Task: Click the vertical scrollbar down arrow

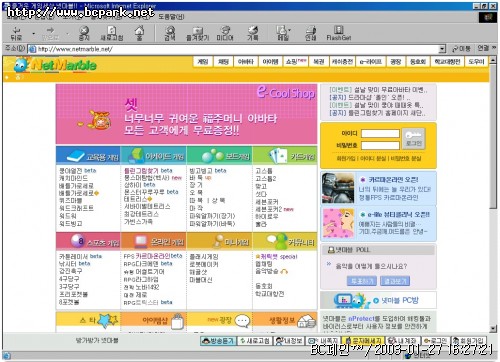Action: 493,328
